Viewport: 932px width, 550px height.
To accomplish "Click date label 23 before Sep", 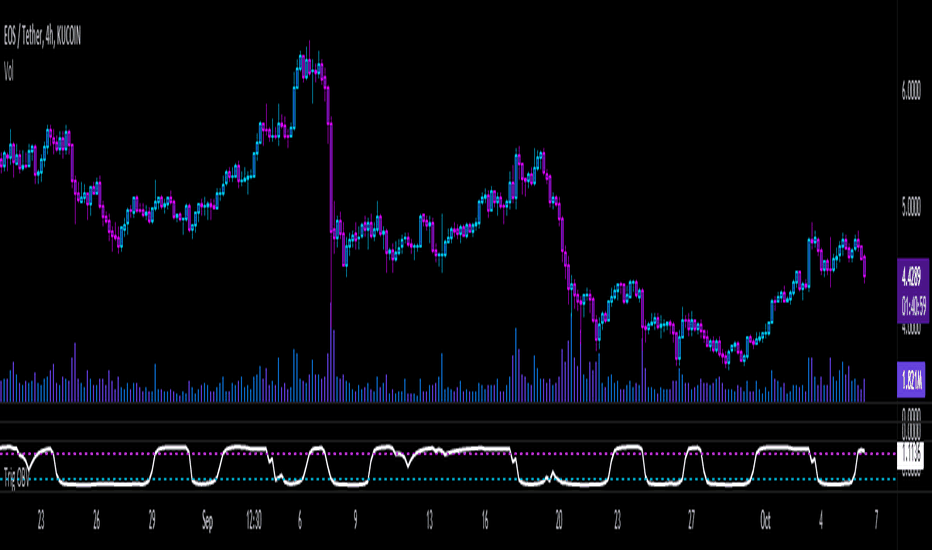I will [40, 521].
